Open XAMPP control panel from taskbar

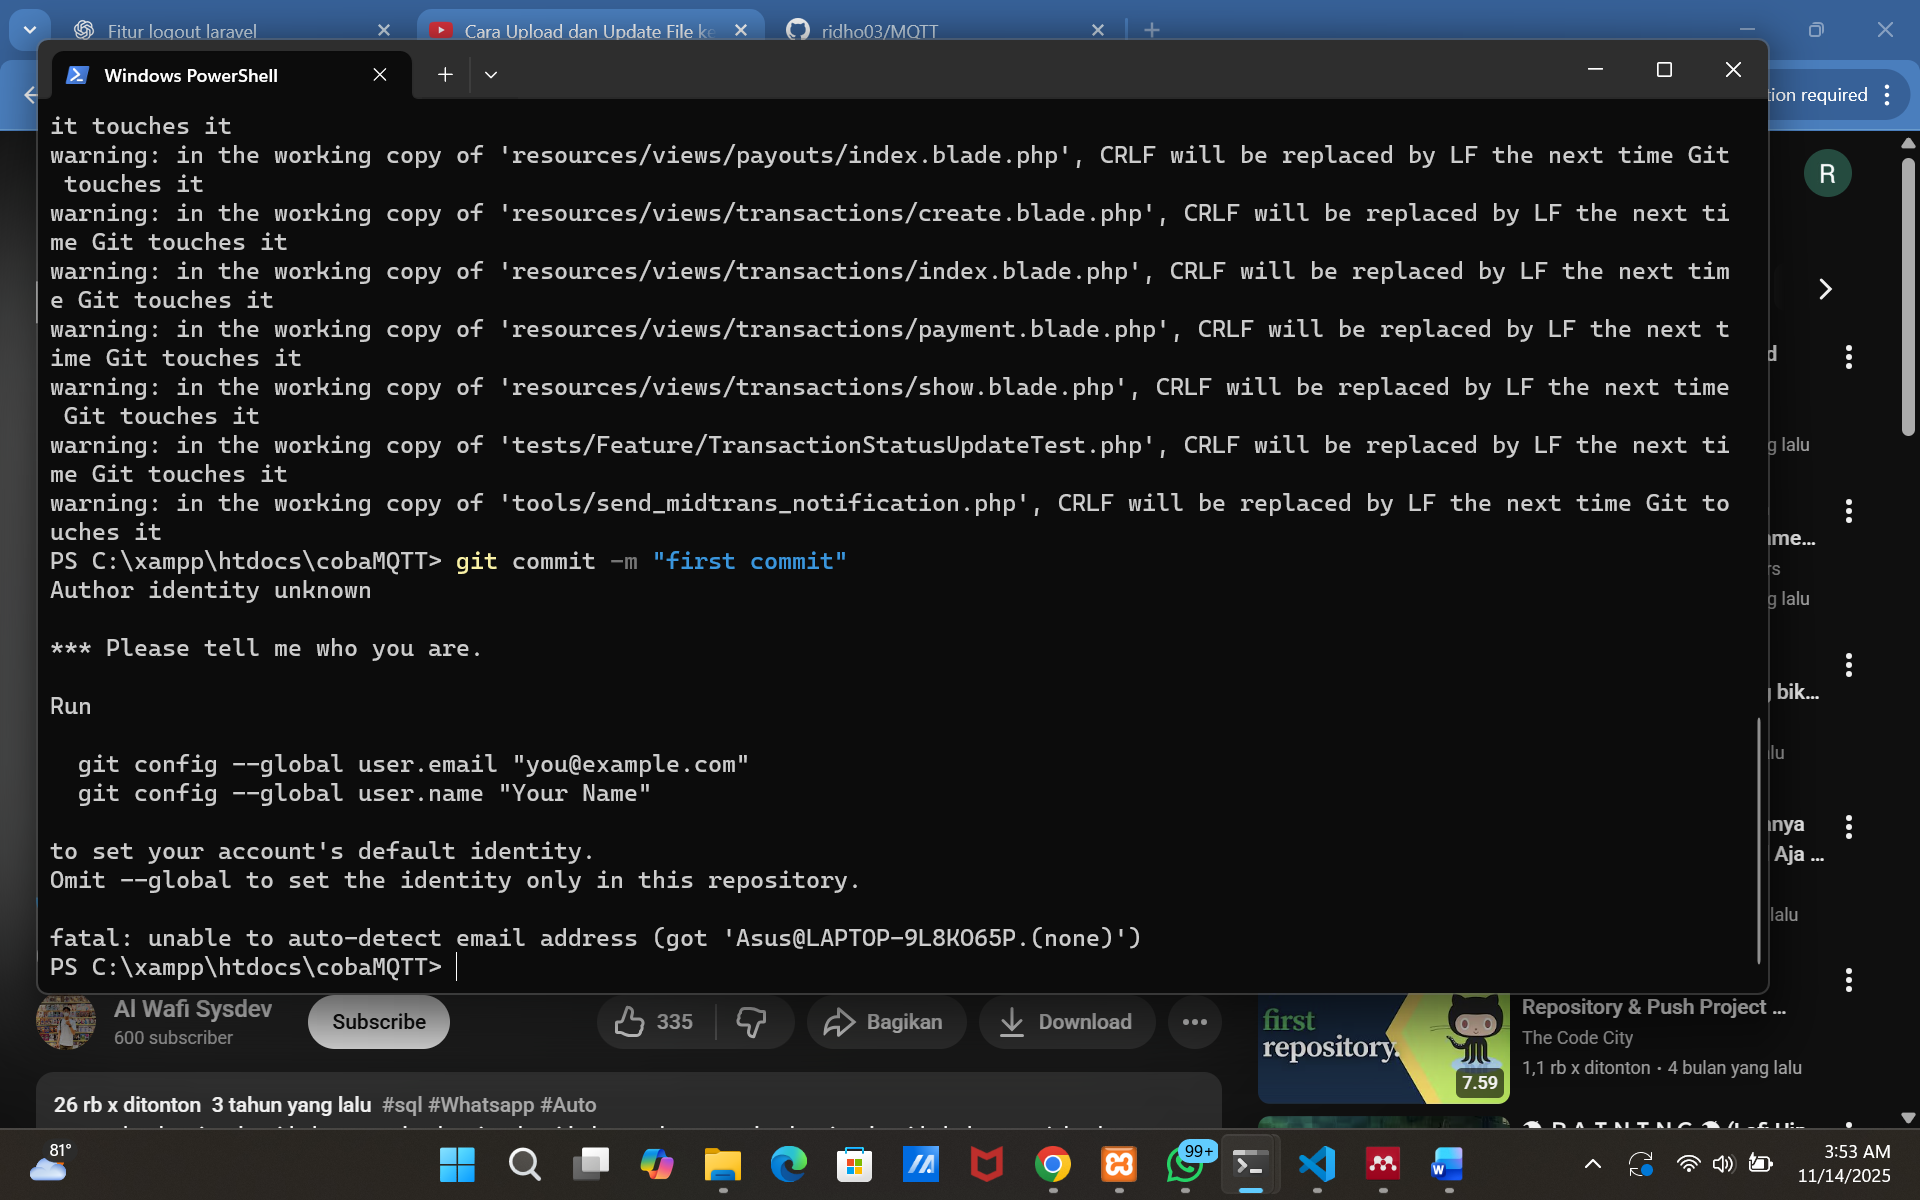point(1118,1165)
